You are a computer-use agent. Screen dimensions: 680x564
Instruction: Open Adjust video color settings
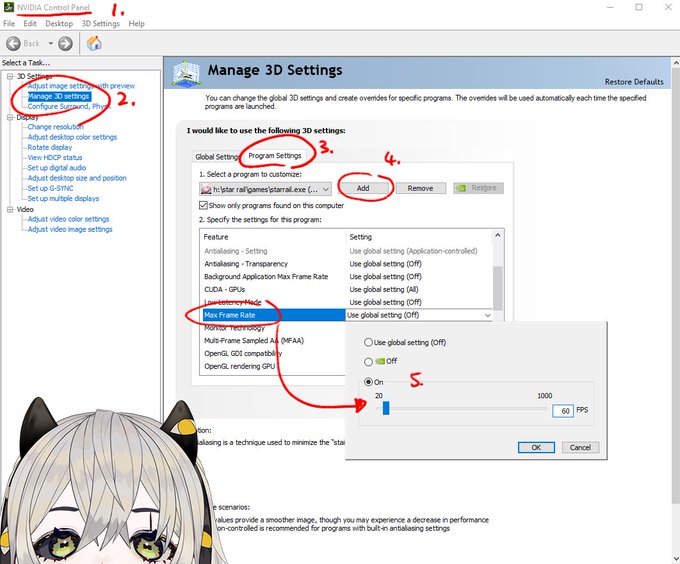(69, 219)
